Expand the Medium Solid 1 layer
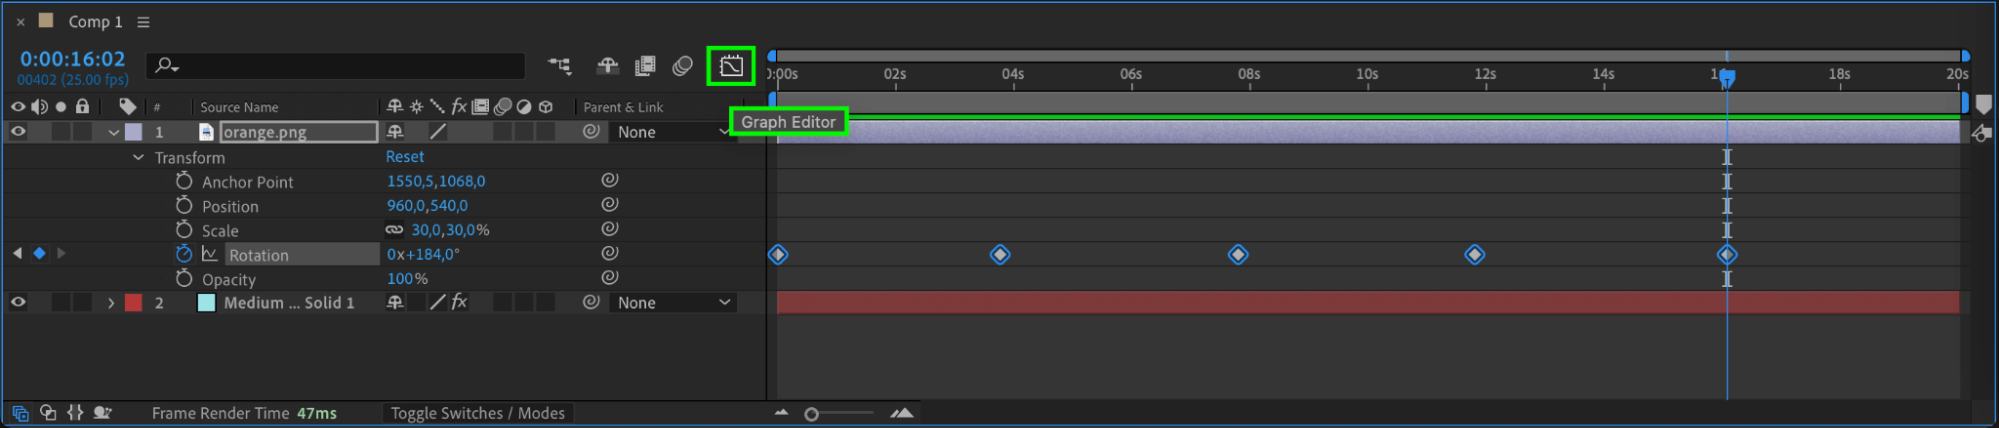The width and height of the screenshot is (1999, 428). [x=111, y=303]
